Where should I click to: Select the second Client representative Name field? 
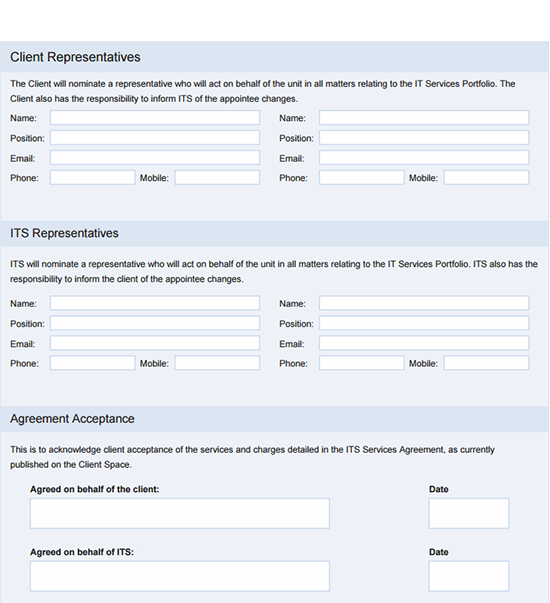tap(424, 118)
